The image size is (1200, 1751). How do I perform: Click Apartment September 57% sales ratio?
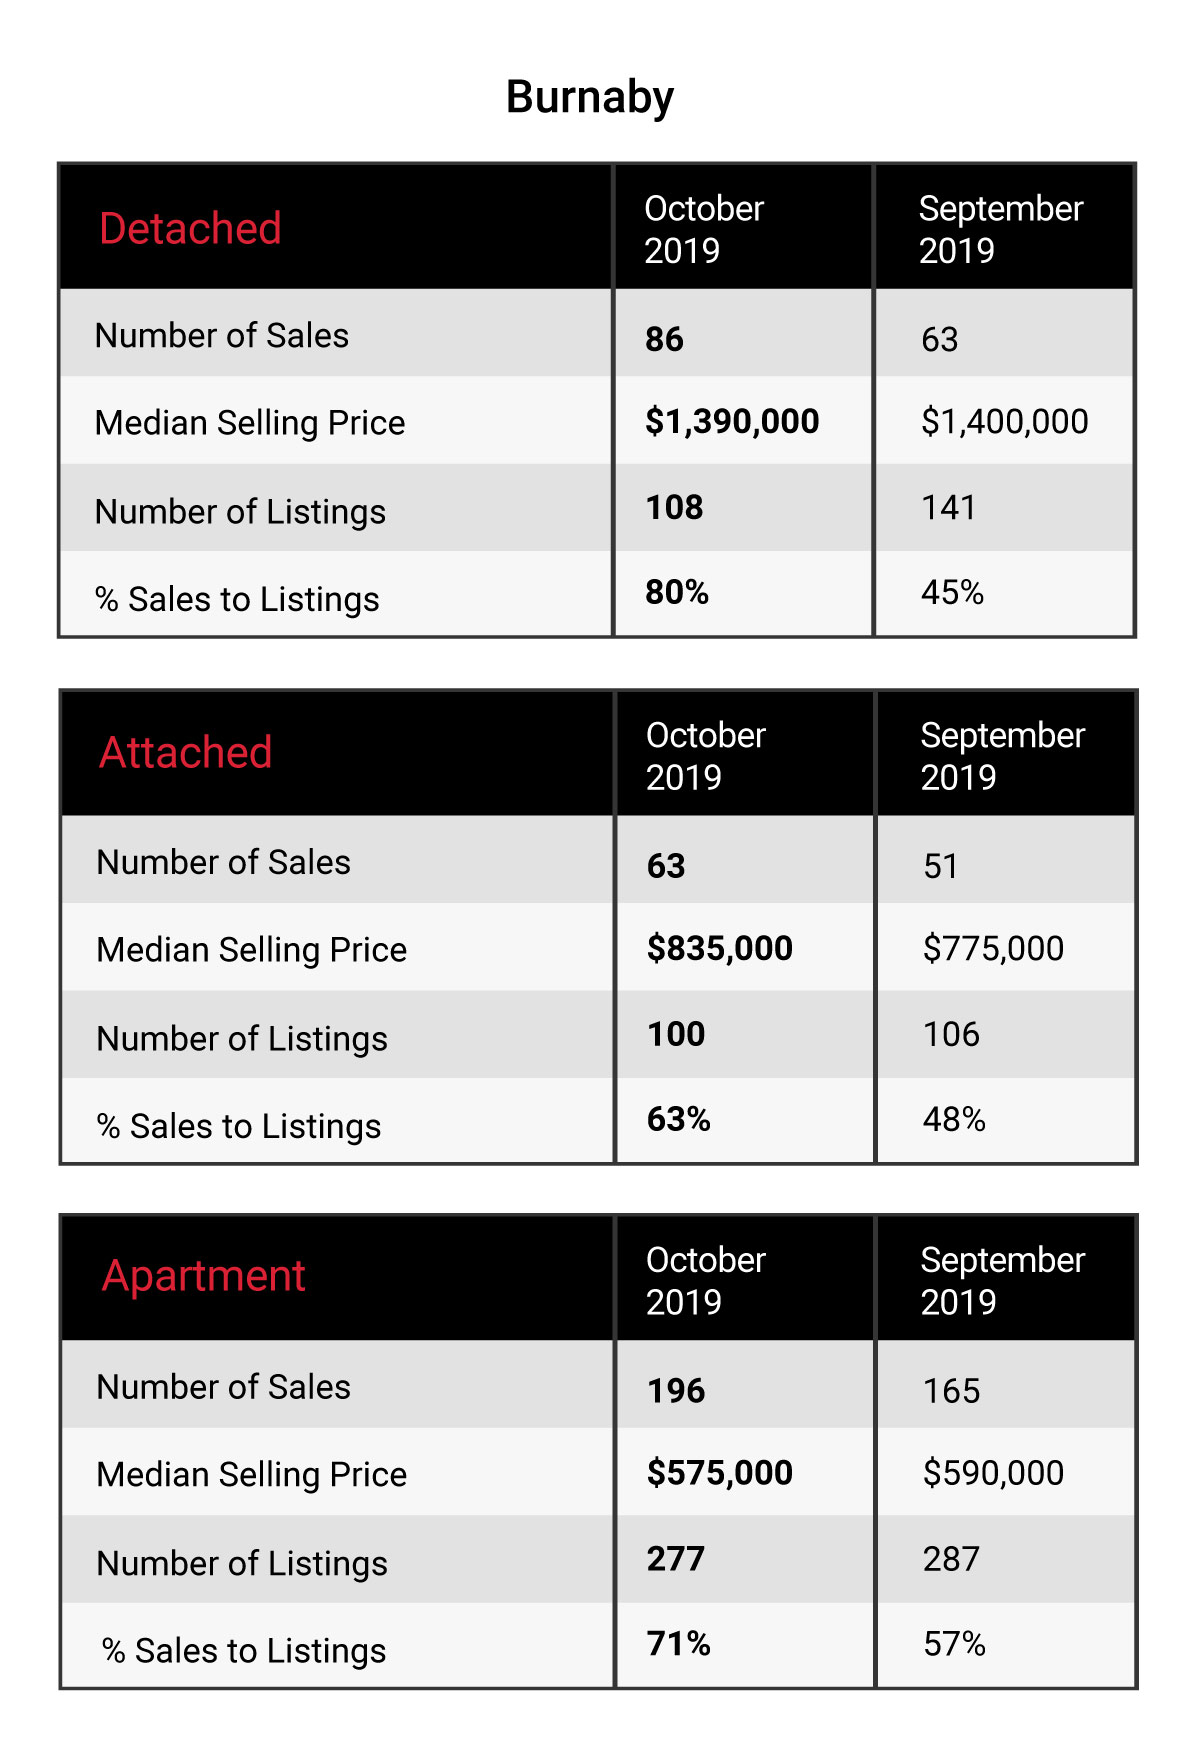954,1644
